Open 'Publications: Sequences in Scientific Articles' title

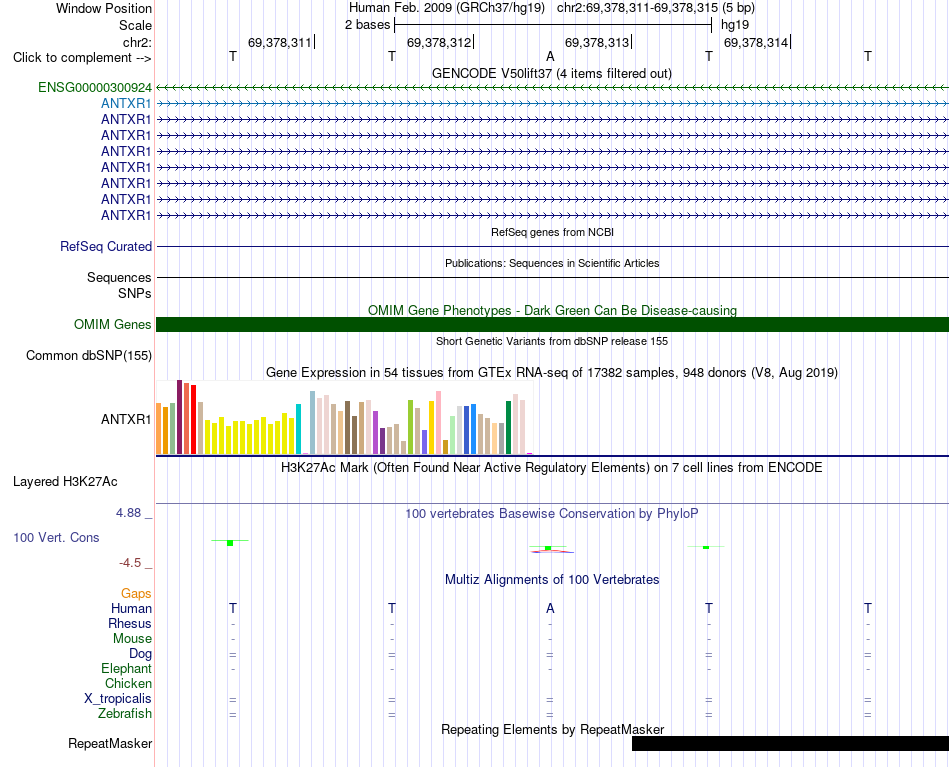552,263
